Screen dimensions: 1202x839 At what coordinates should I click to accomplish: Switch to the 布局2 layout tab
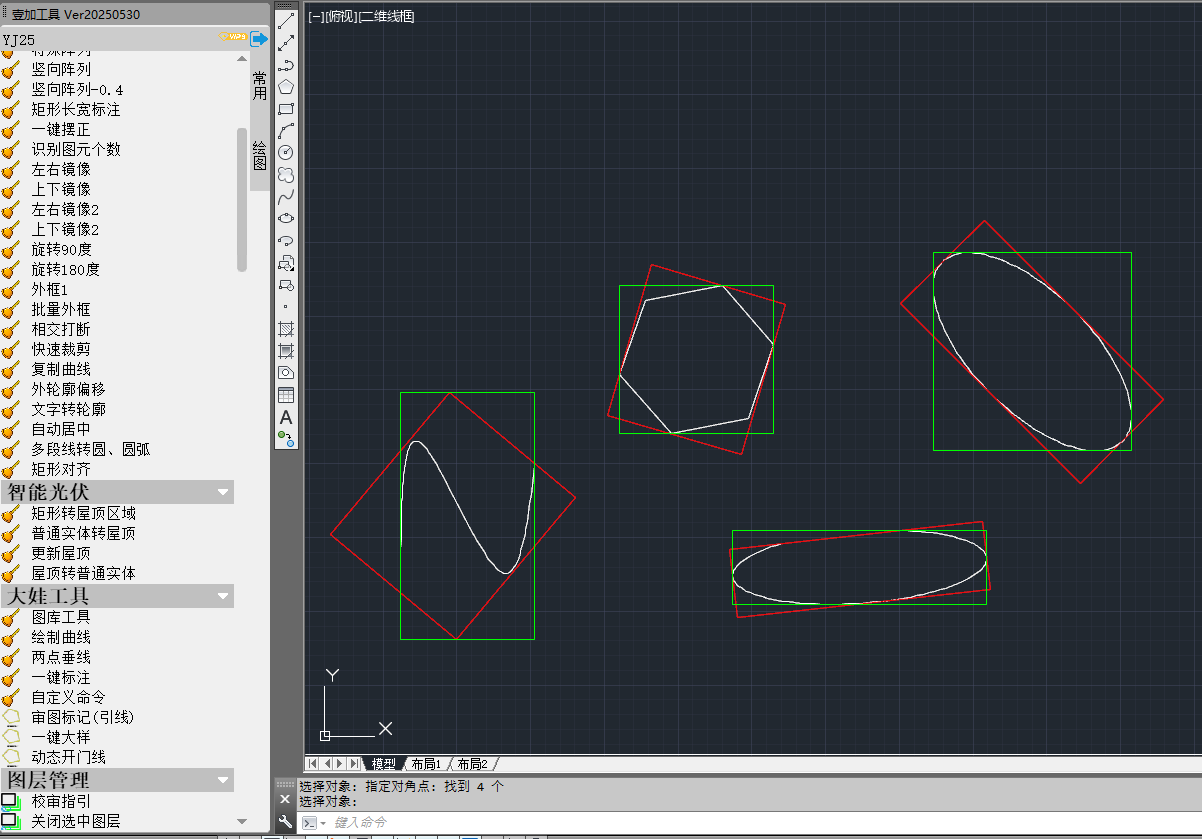click(472, 763)
